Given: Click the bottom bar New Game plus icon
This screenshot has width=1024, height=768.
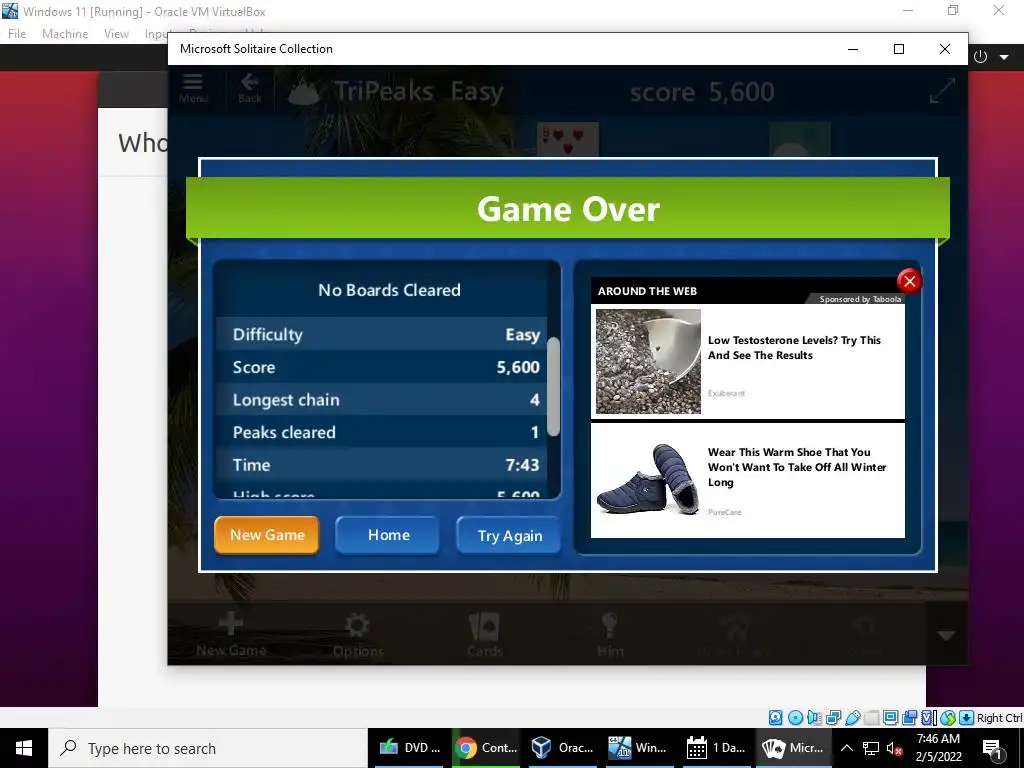Looking at the screenshot, I should (231, 634).
